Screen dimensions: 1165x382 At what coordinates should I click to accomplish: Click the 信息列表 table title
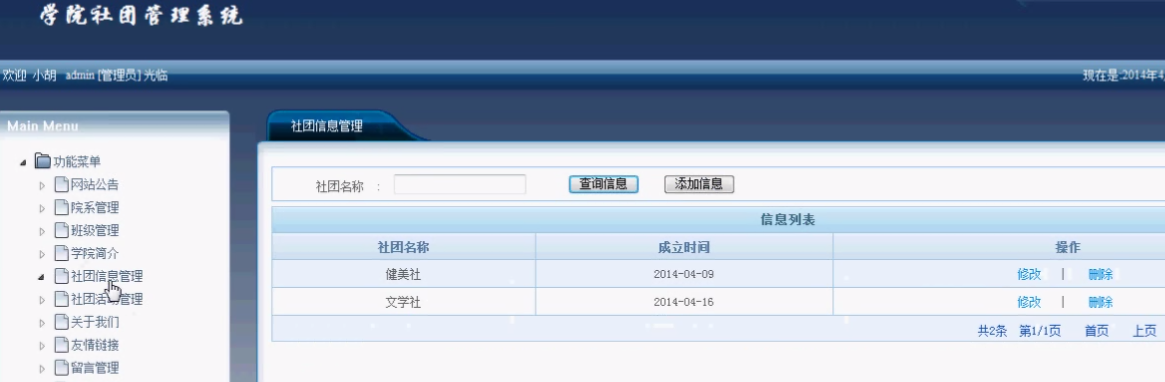pyautogui.click(x=788, y=220)
